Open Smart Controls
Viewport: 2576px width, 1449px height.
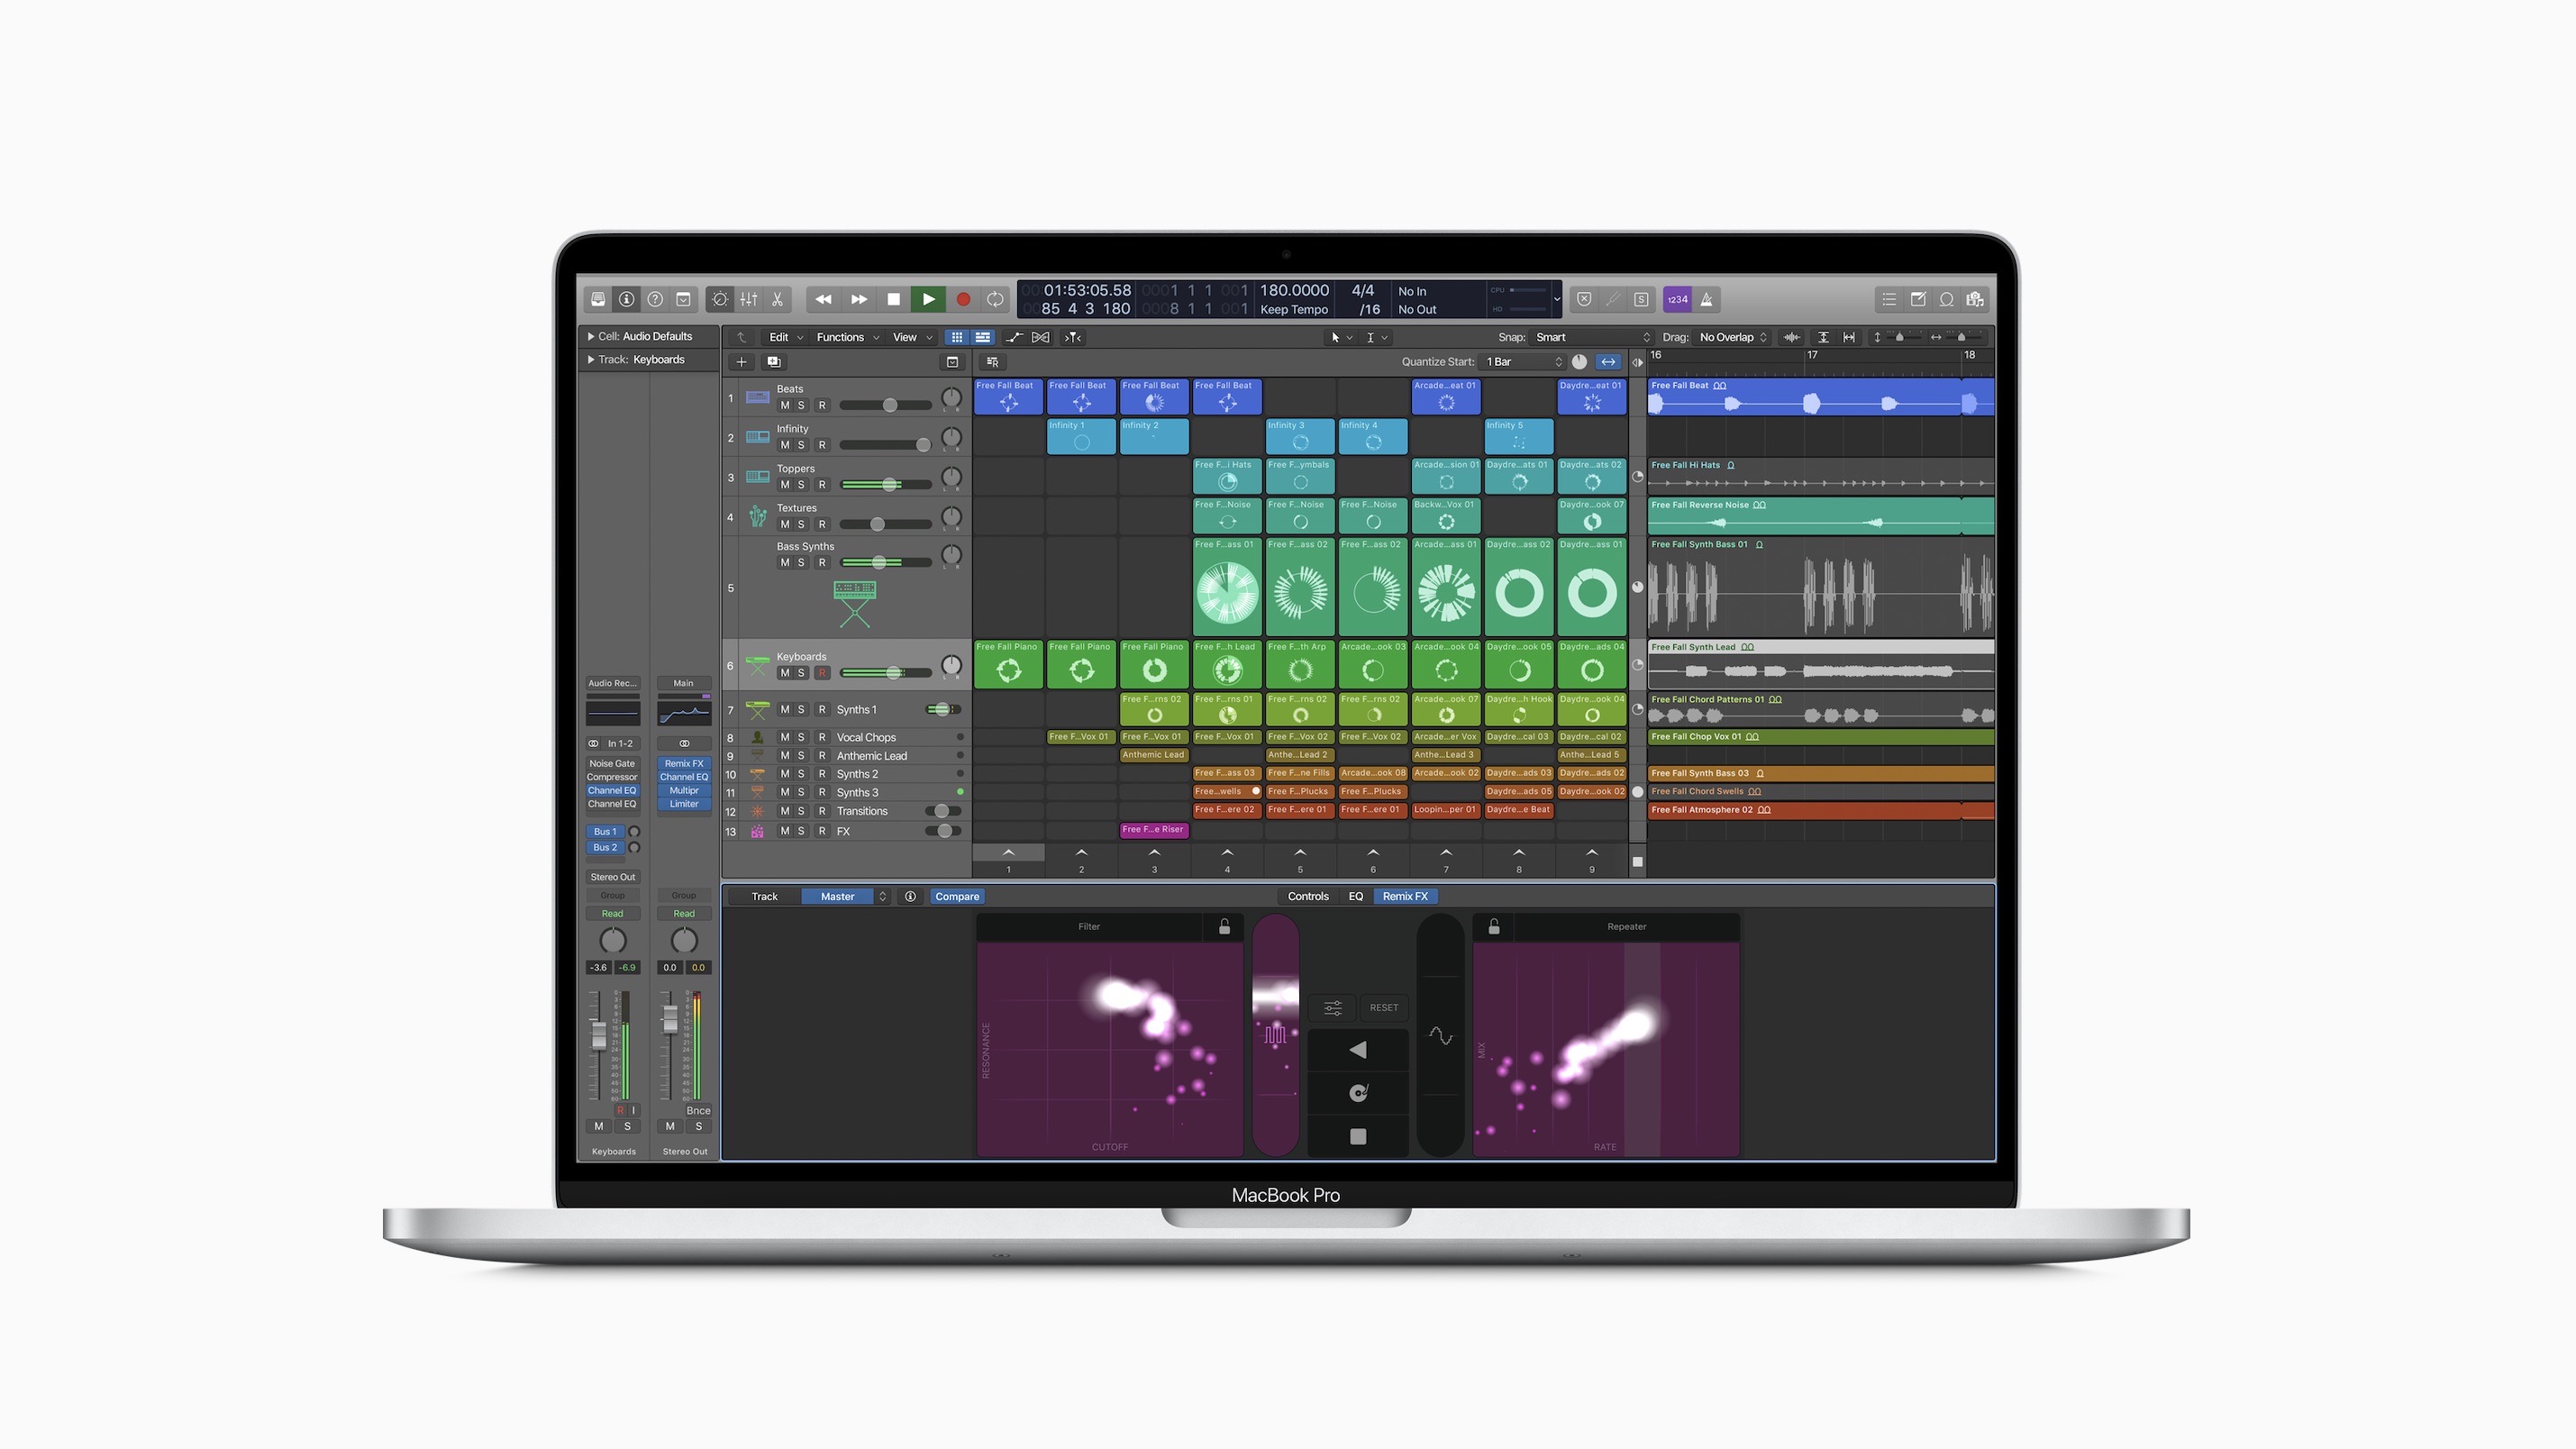click(720, 299)
